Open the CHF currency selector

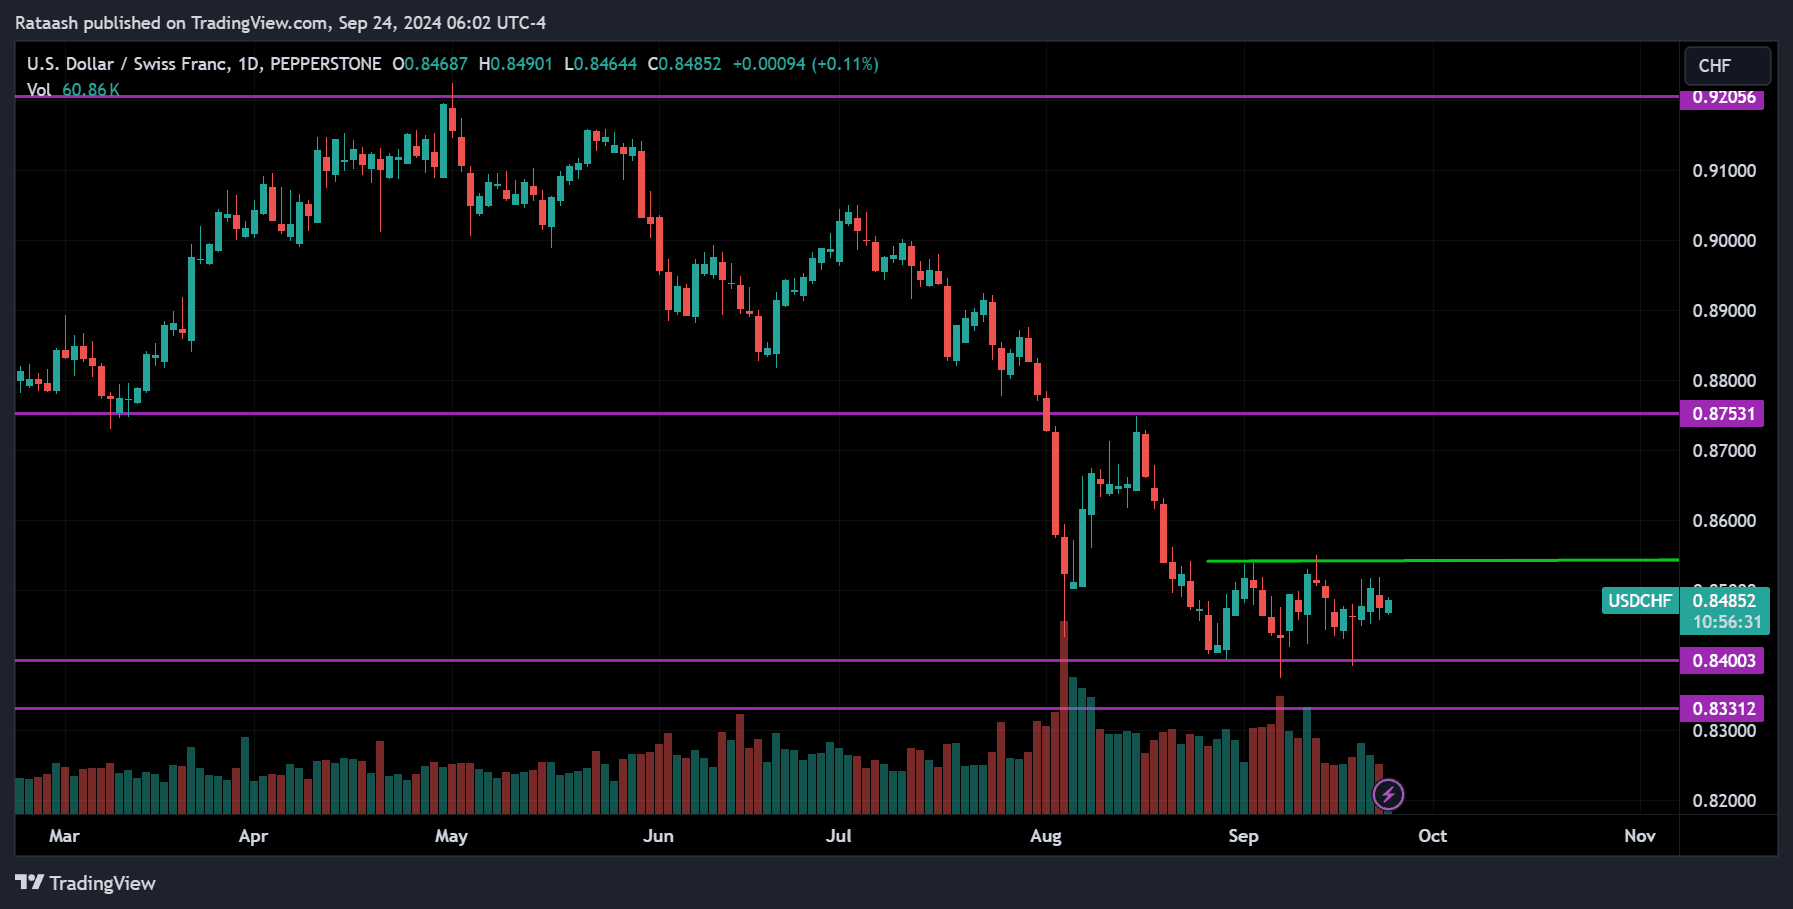(x=1727, y=66)
